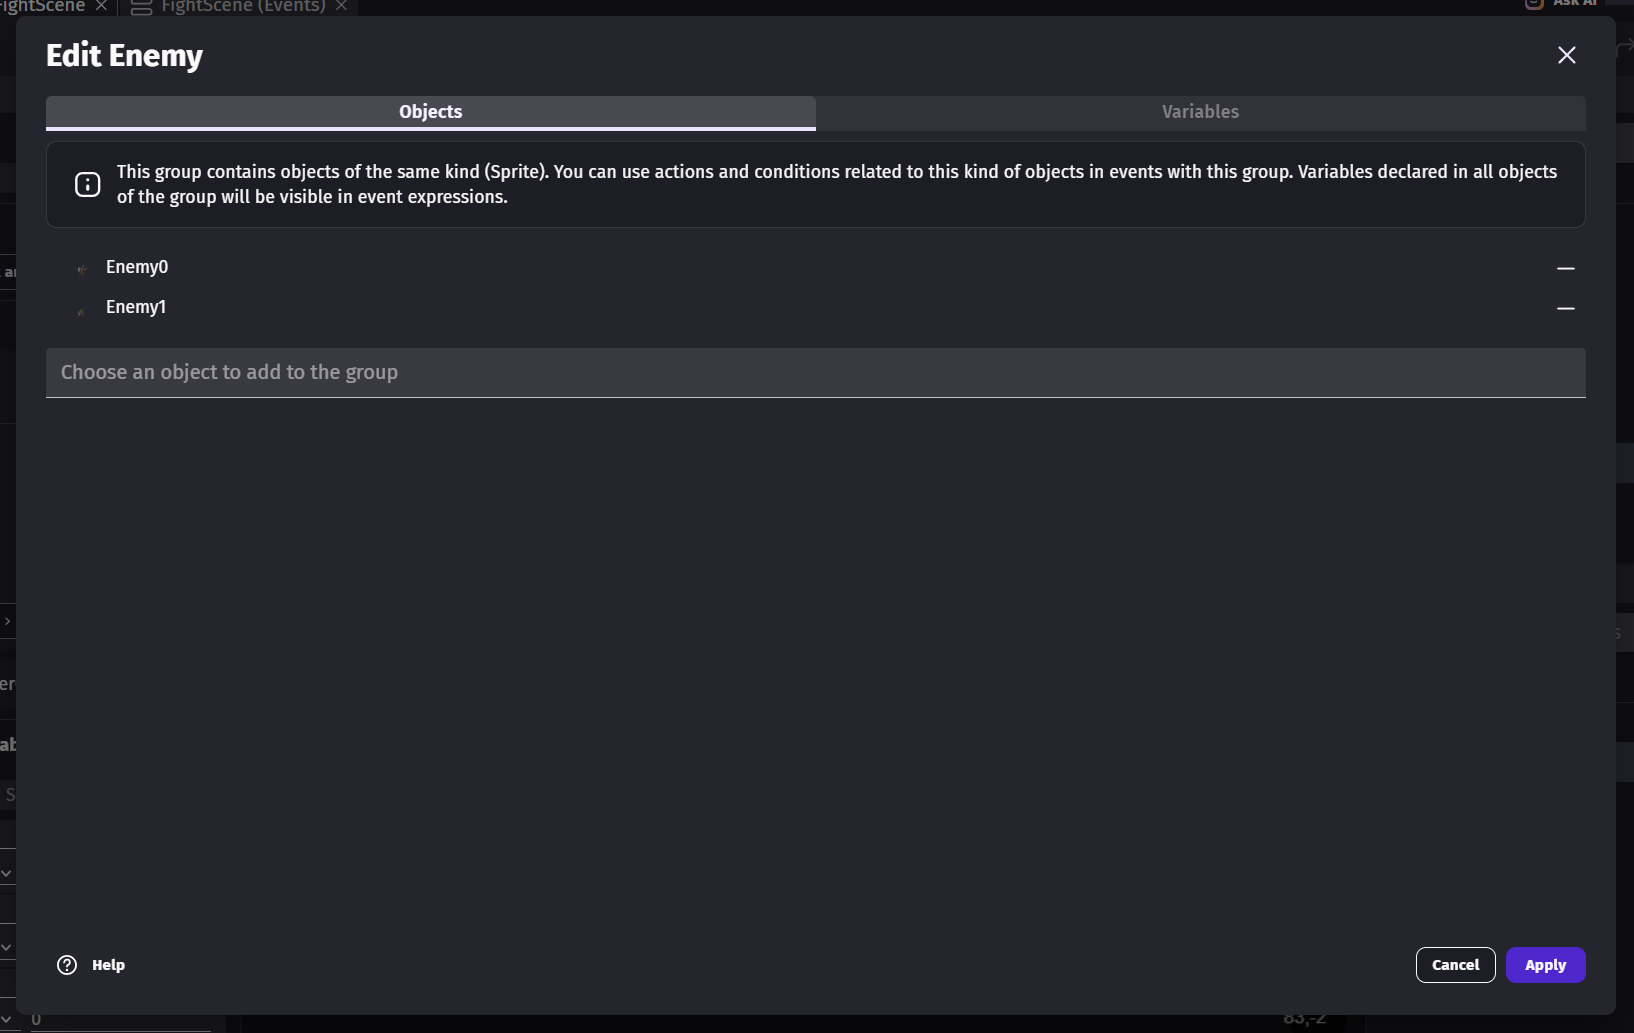
Task: Select the Enemy0 object name
Action: [x=137, y=267]
